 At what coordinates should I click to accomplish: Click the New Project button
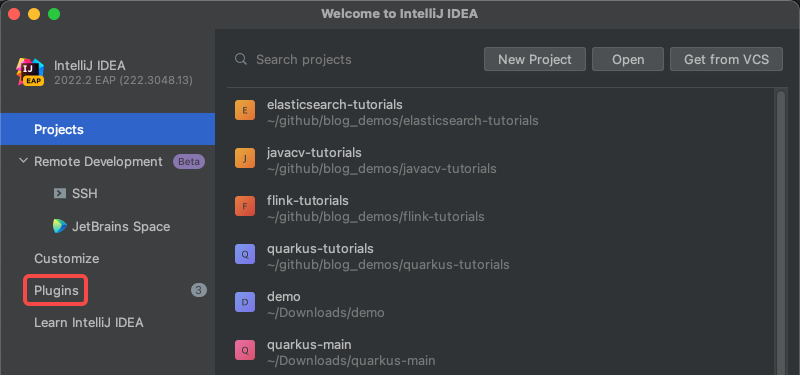click(535, 59)
